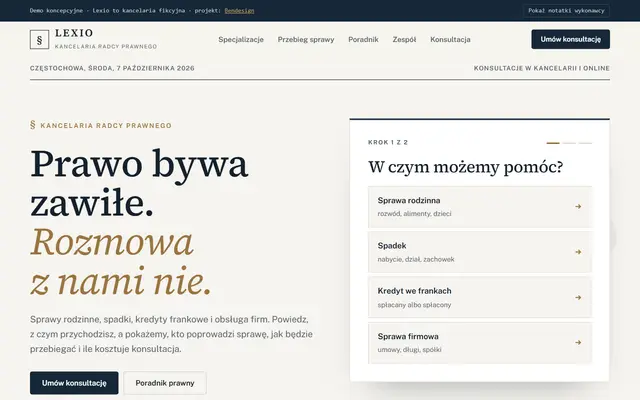Screen dimensions: 640x400
Task: Click the arrow icon in Sprawa firmowa row
Action: pos(578,342)
